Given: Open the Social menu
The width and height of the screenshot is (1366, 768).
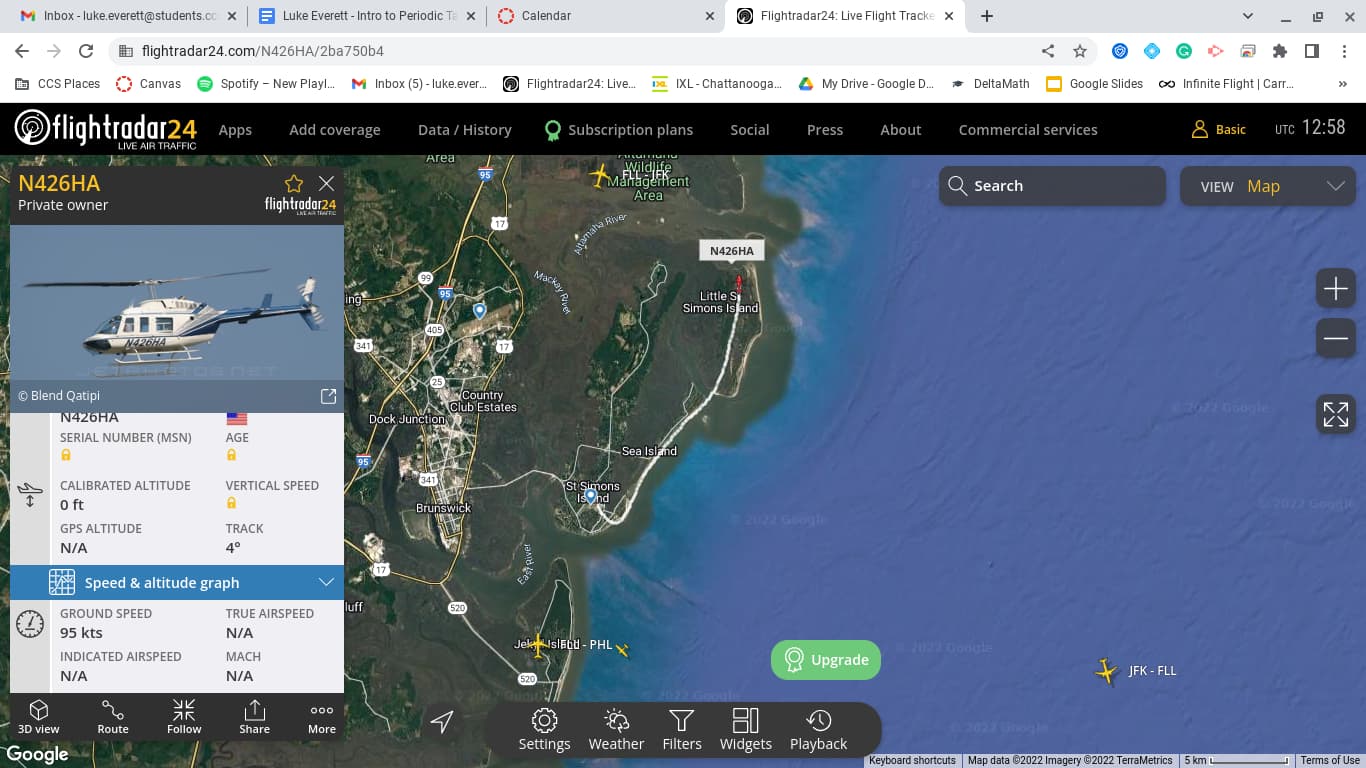Looking at the screenshot, I should tap(750, 130).
